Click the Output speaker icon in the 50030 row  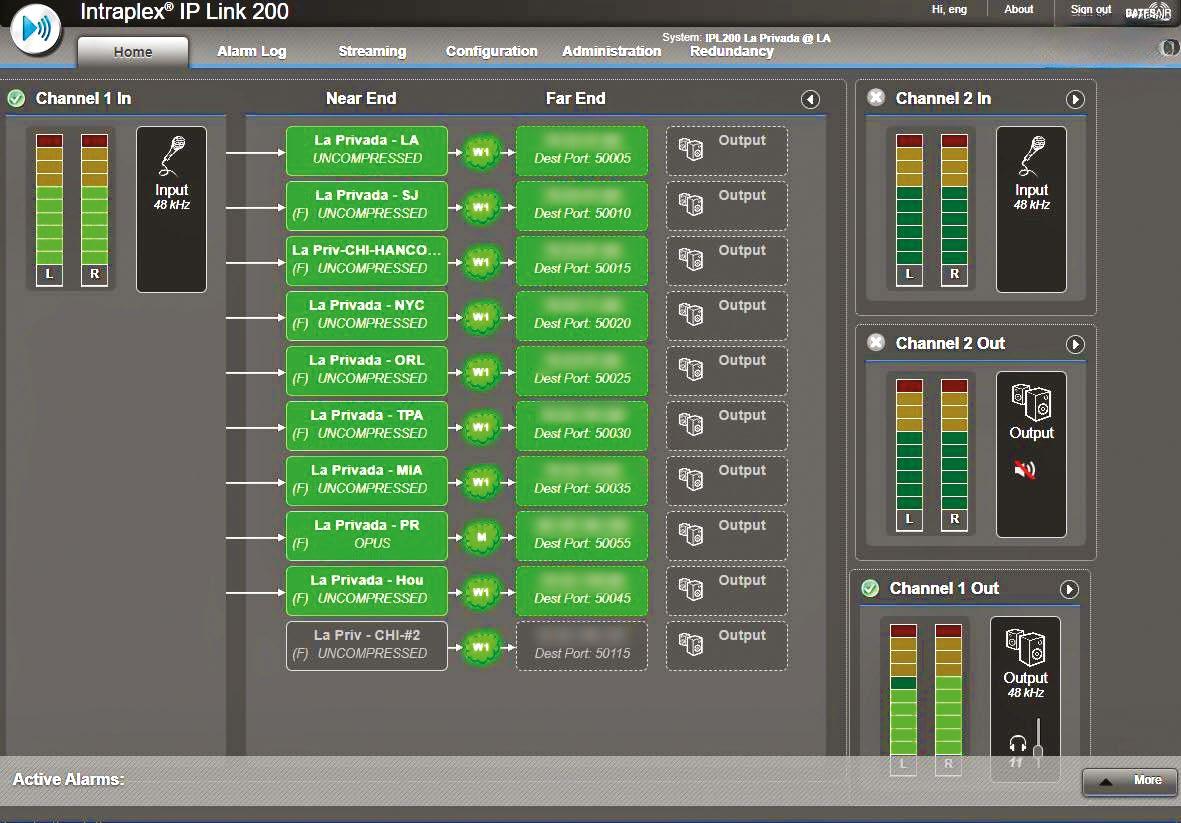691,424
